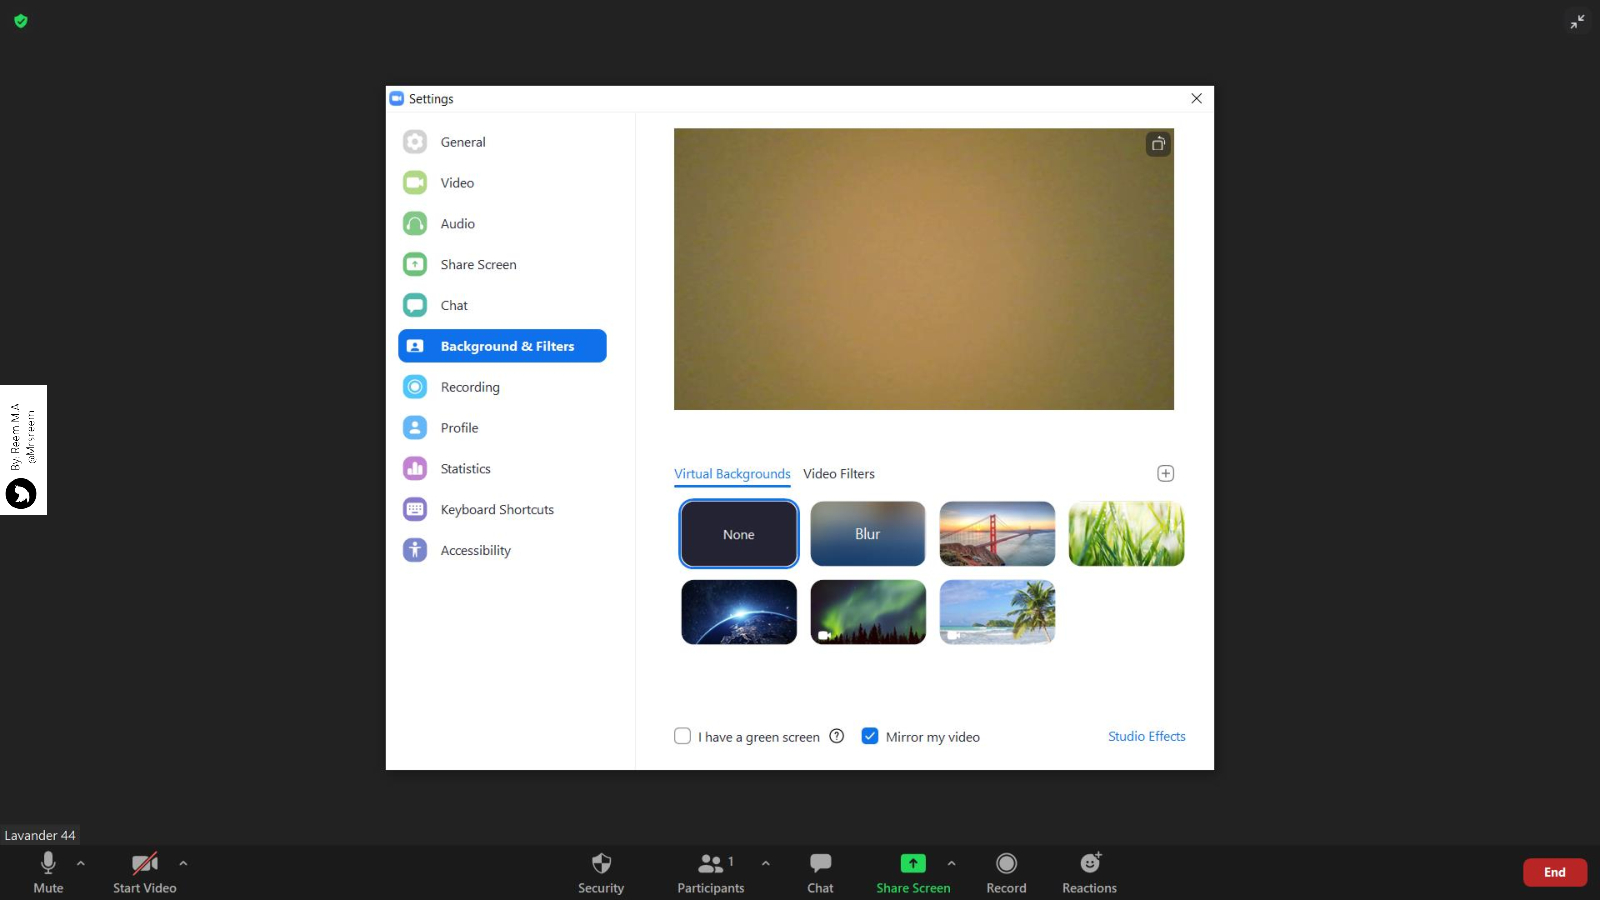Select the Golden Gate Bridge background thumbnail
The height and width of the screenshot is (900, 1600).
point(997,534)
